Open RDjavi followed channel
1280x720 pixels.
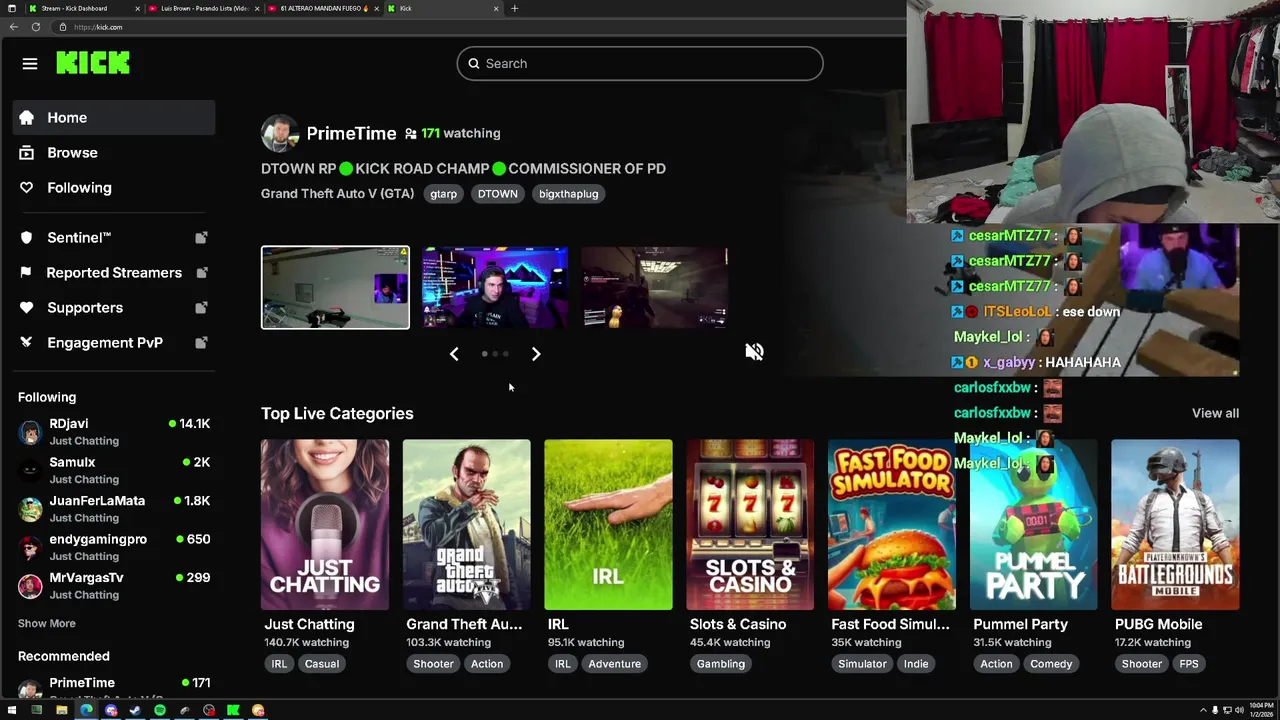tap(114, 432)
